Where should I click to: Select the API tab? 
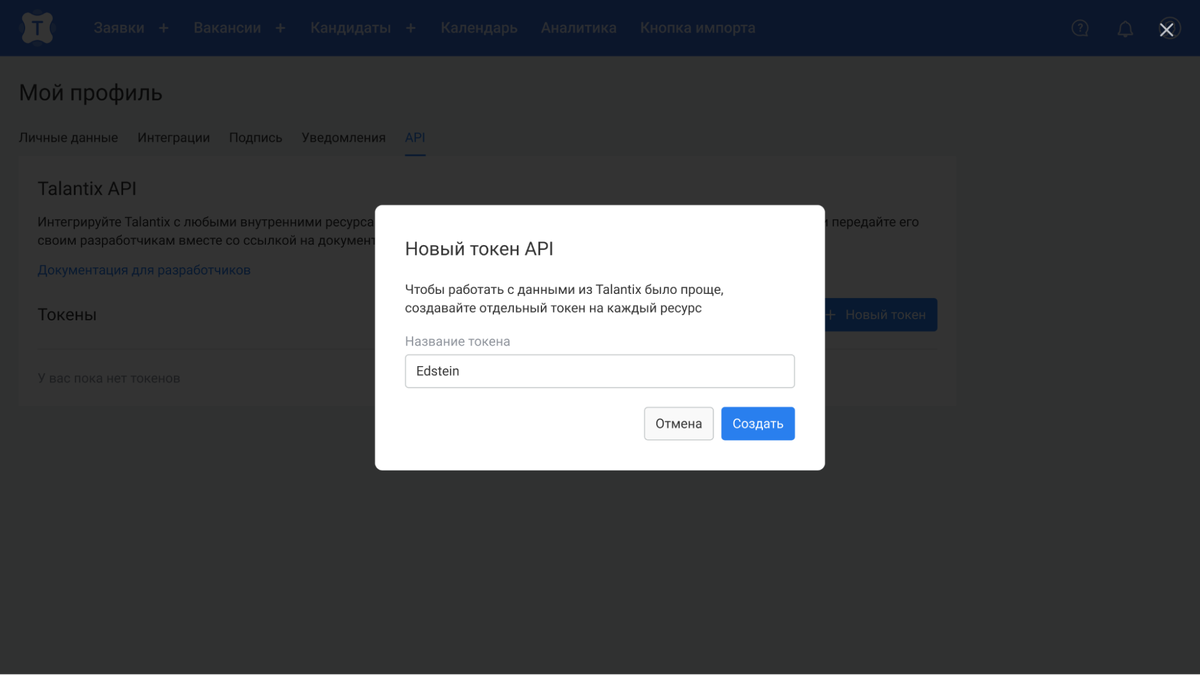click(x=415, y=137)
